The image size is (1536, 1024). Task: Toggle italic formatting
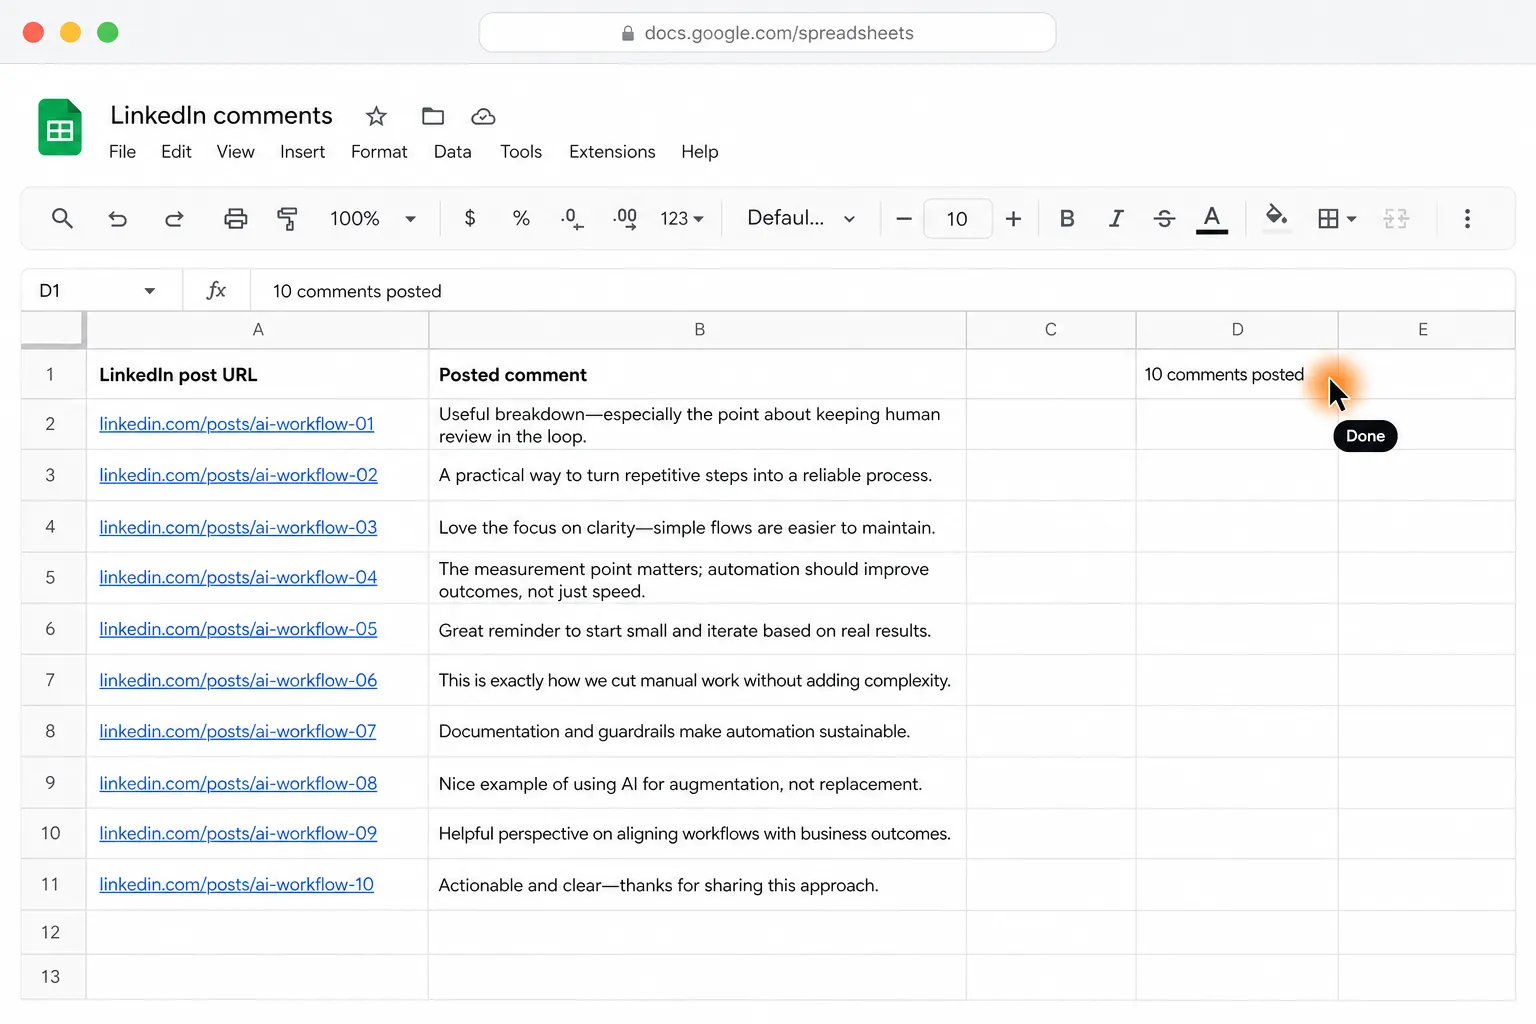pos(1116,218)
